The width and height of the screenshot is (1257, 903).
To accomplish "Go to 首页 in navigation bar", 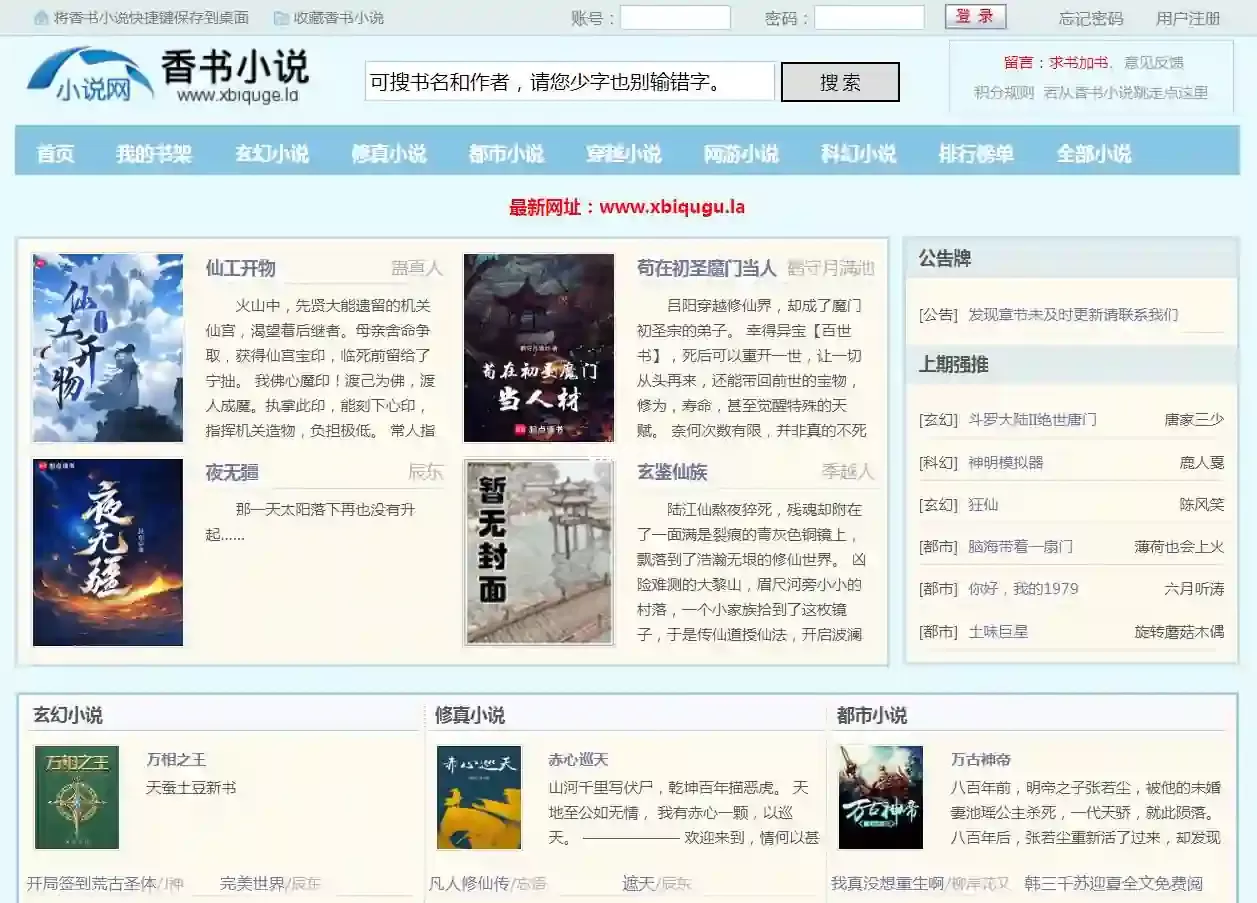I will pyautogui.click(x=55, y=154).
